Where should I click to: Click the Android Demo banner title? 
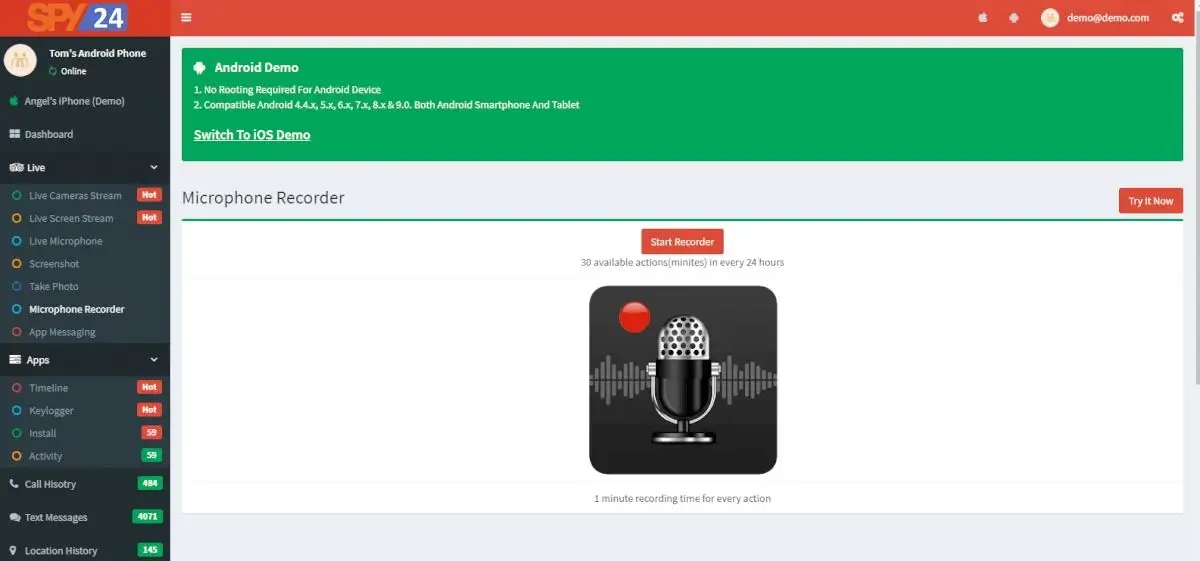pyautogui.click(x=256, y=68)
